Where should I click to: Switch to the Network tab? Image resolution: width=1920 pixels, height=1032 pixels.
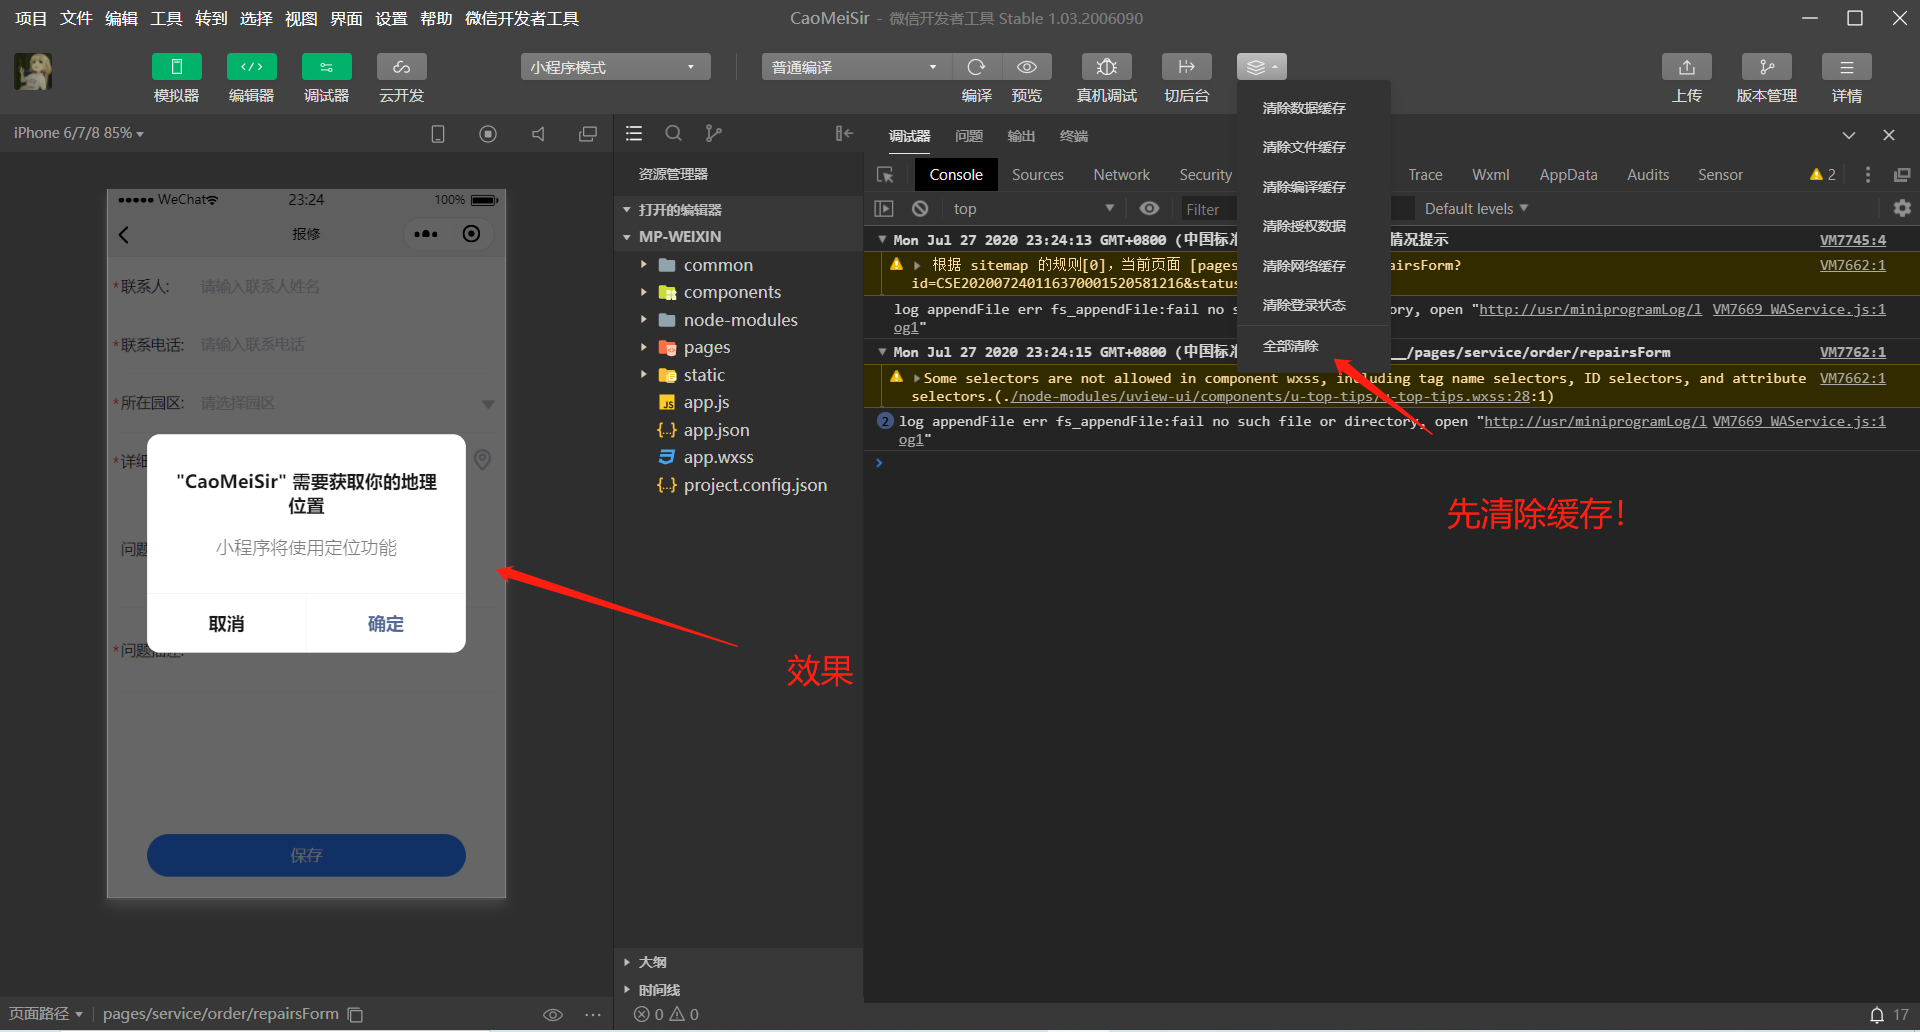tap(1121, 175)
